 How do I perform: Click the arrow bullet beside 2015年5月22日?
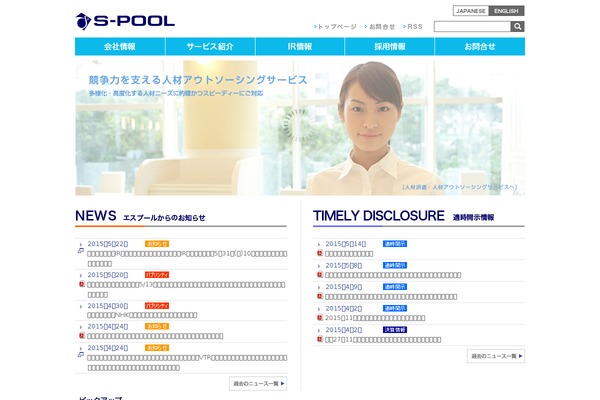point(81,245)
